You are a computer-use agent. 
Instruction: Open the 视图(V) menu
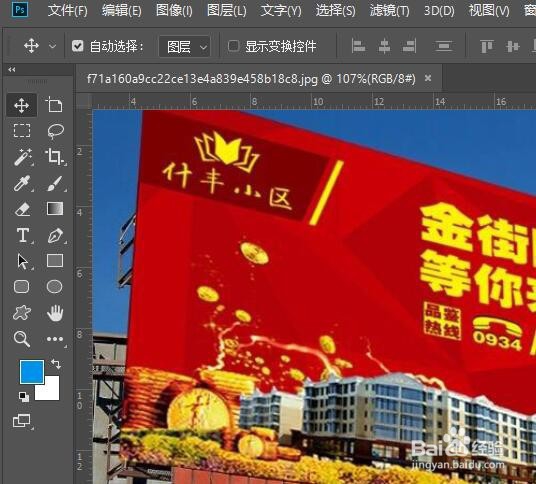coord(489,11)
